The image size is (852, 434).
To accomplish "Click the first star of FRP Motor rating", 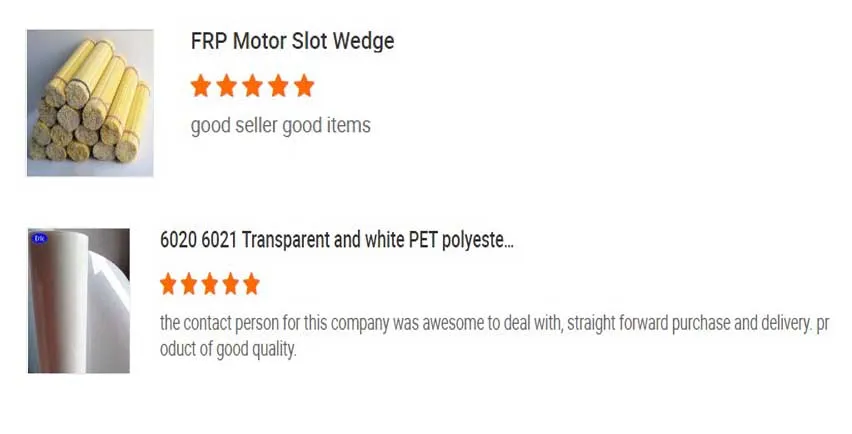I will pyautogui.click(x=201, y=86).
